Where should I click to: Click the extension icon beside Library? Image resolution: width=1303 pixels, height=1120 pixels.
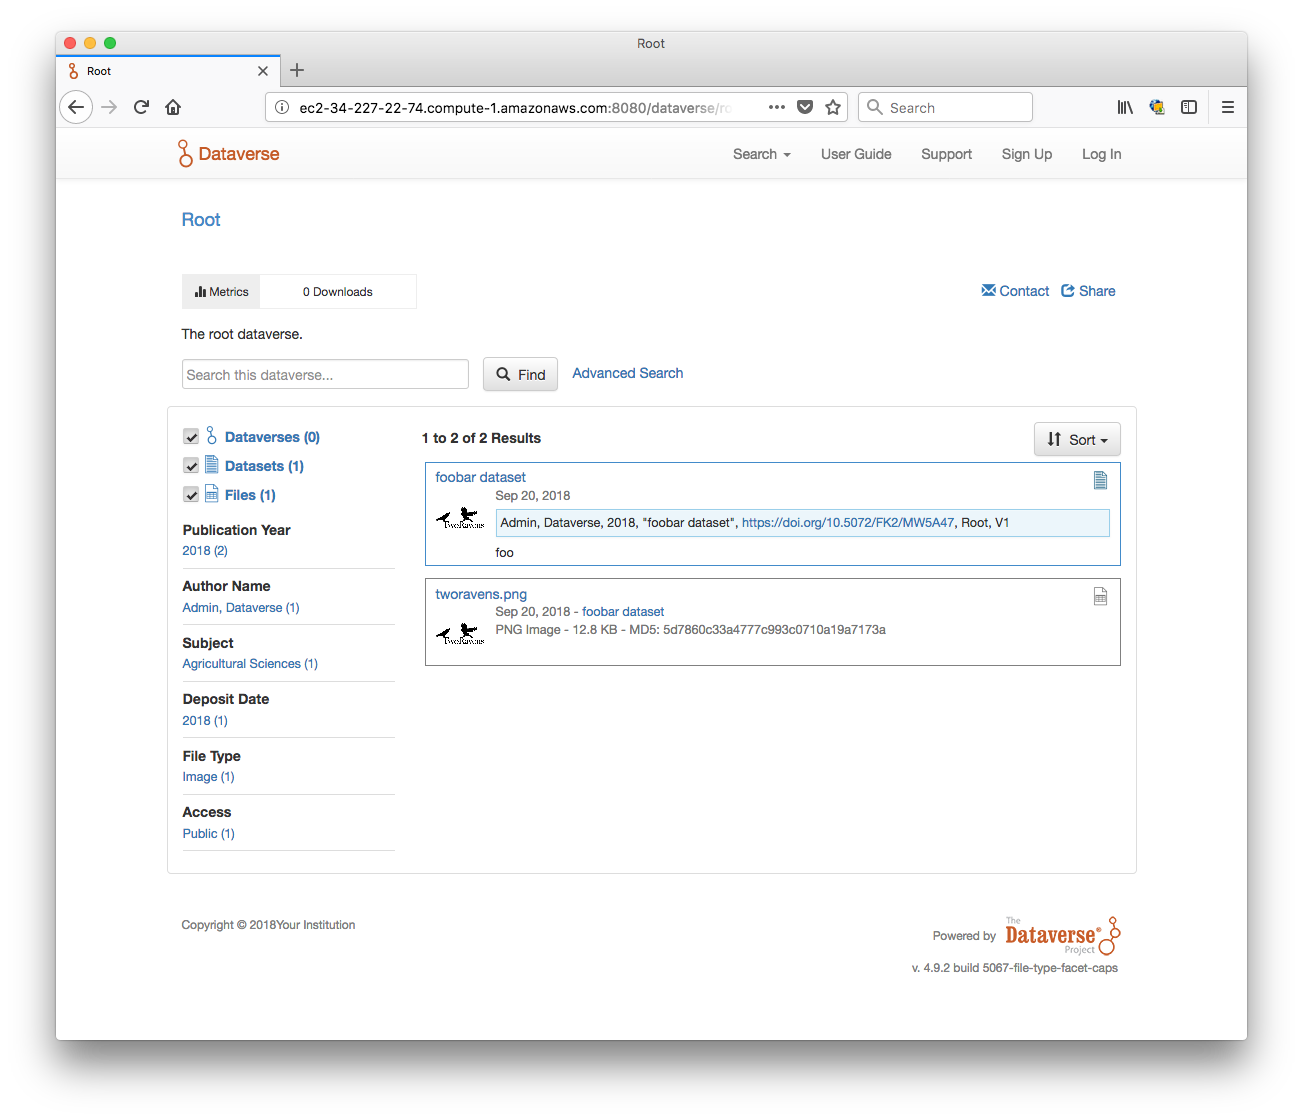(x=1157, y=107)
